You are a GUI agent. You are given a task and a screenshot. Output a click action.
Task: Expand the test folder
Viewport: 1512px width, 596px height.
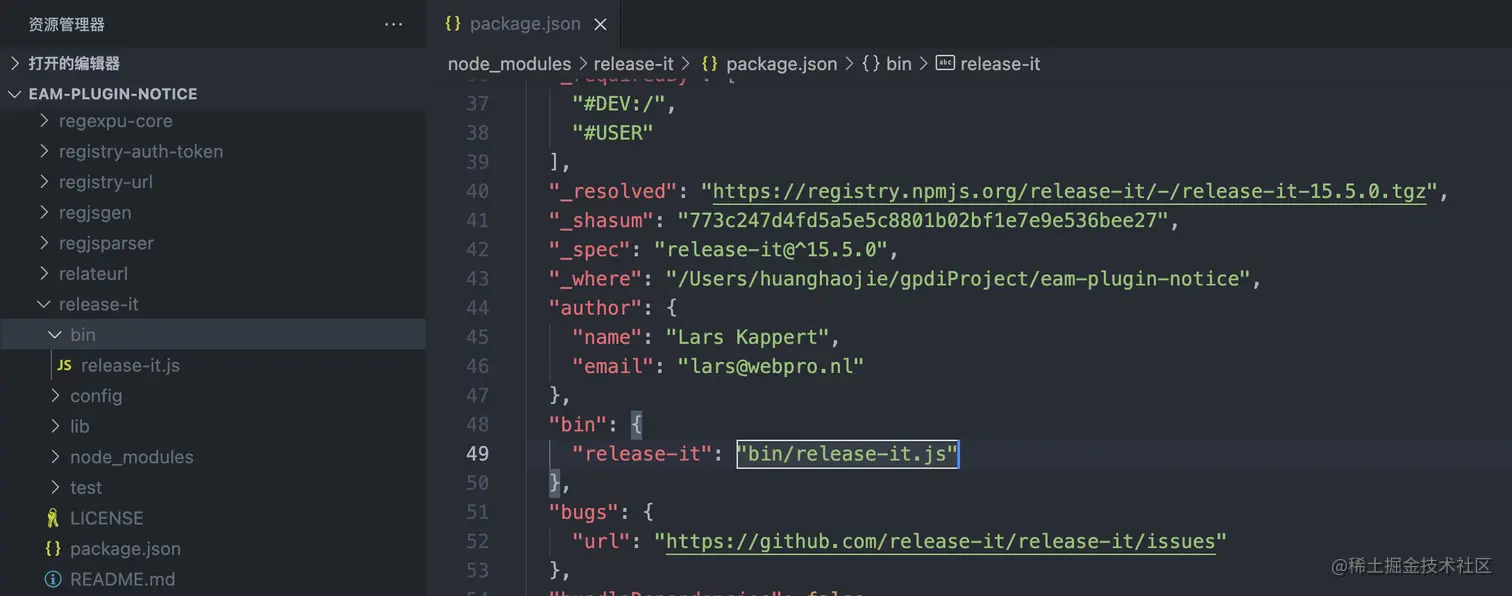[x=55, y=487]
